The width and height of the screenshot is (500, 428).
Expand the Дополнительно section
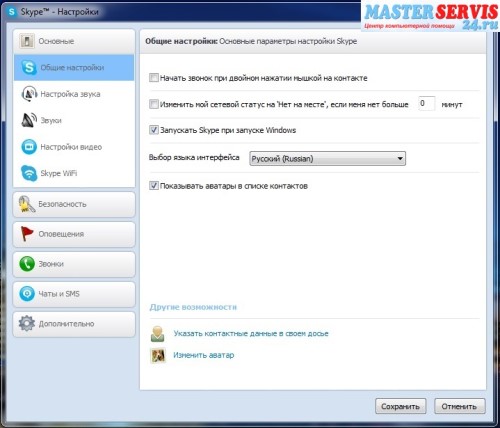pos(74,324)
